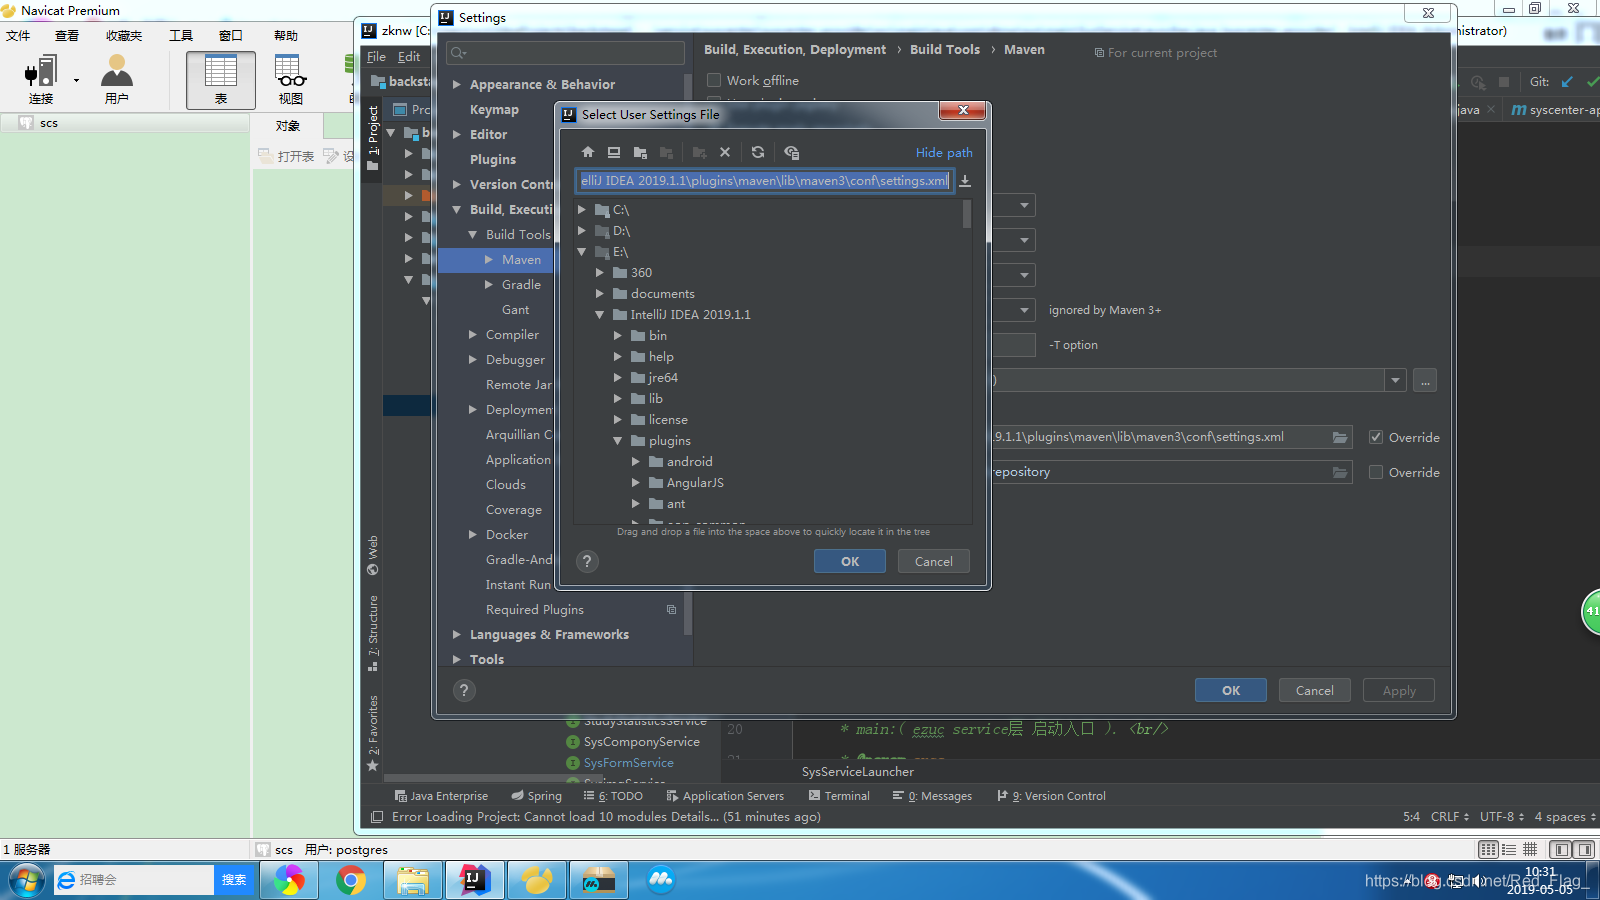Click the Hide path link
Image resolution: width=1600 pixels, height=900 pixels.
click(x=944, y=152)
